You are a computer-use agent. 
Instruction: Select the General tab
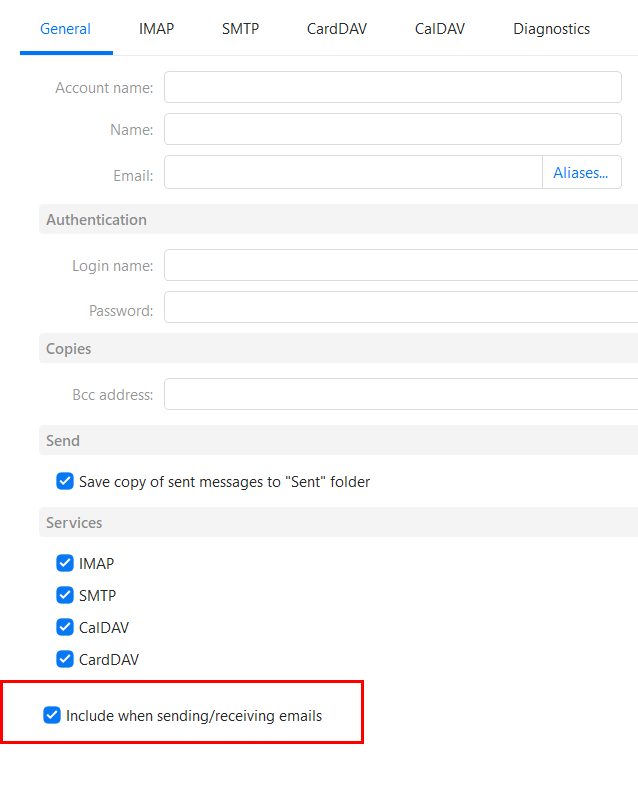point(65,29)
